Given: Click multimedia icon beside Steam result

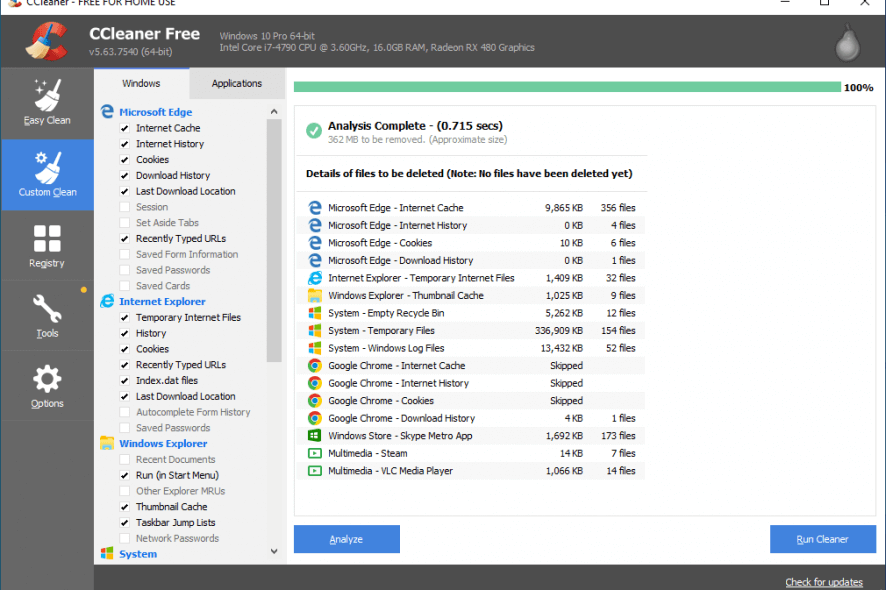Looking at the screenshot, I should pos(315,453).
